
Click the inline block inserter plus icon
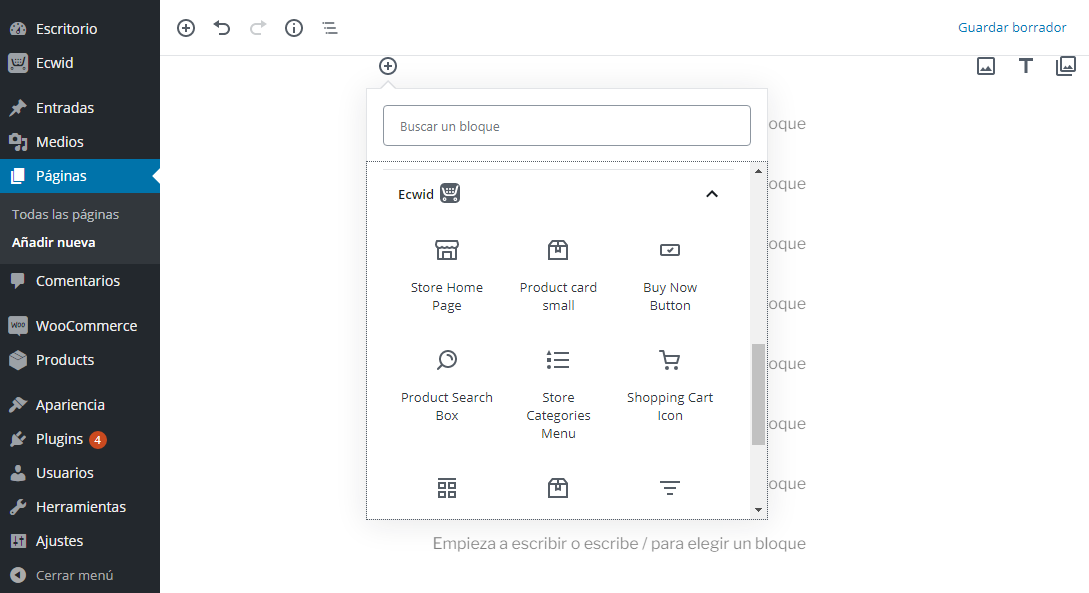(x=388, y=66)
